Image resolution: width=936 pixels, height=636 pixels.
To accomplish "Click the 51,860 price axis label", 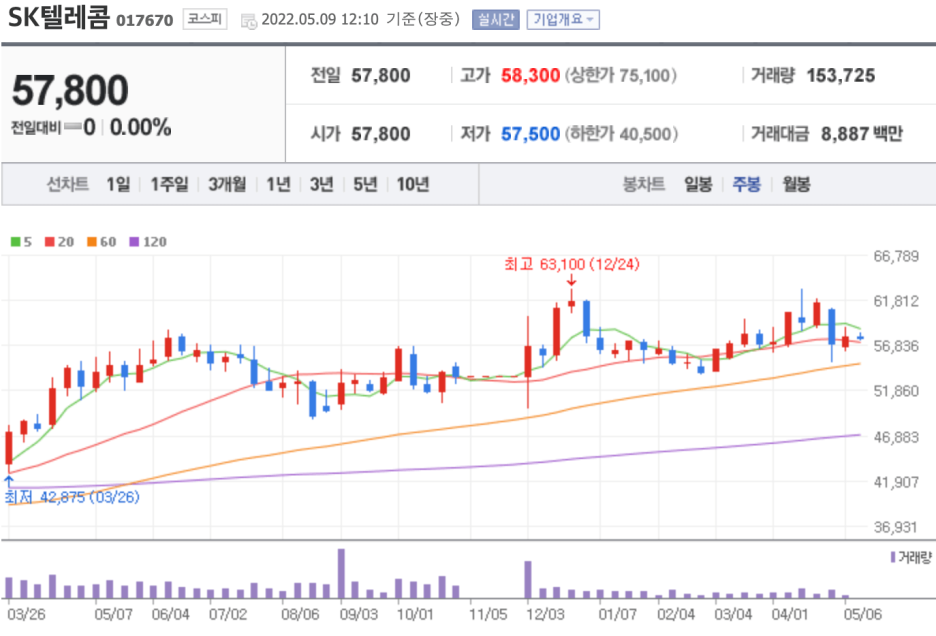I will [896, 391].
